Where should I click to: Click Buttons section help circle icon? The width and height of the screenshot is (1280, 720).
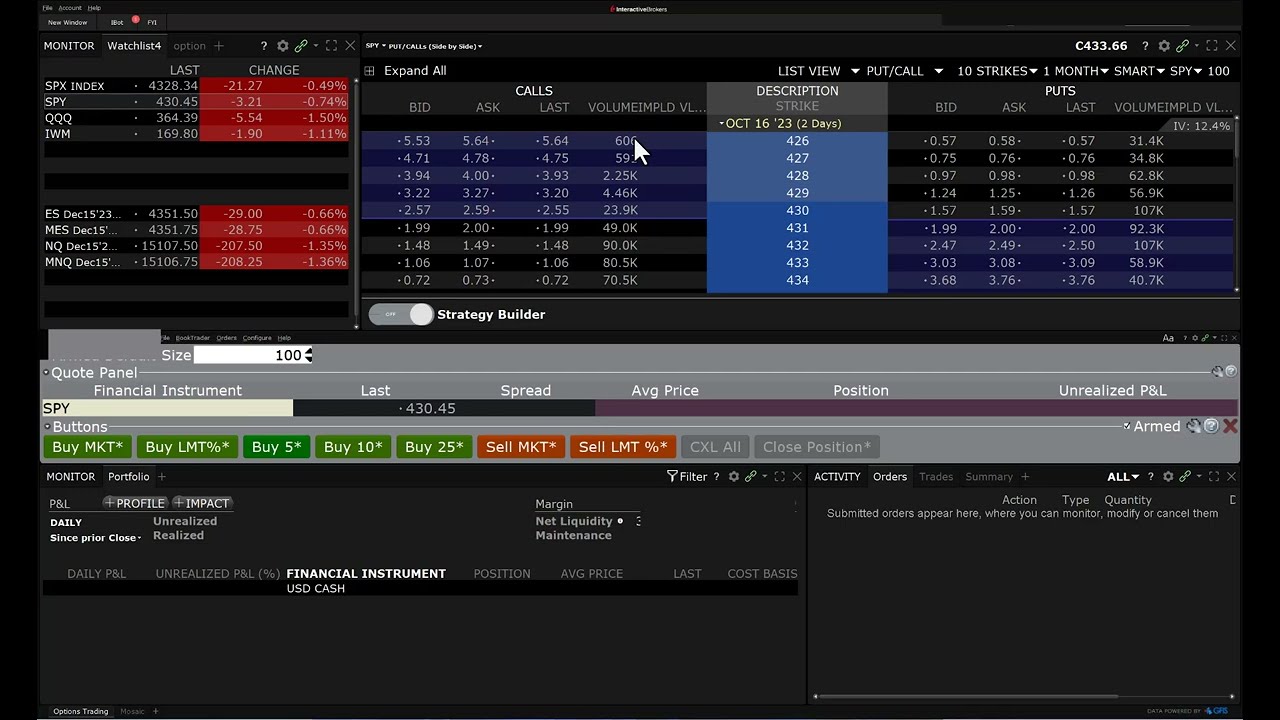[x=1211, y=426]
